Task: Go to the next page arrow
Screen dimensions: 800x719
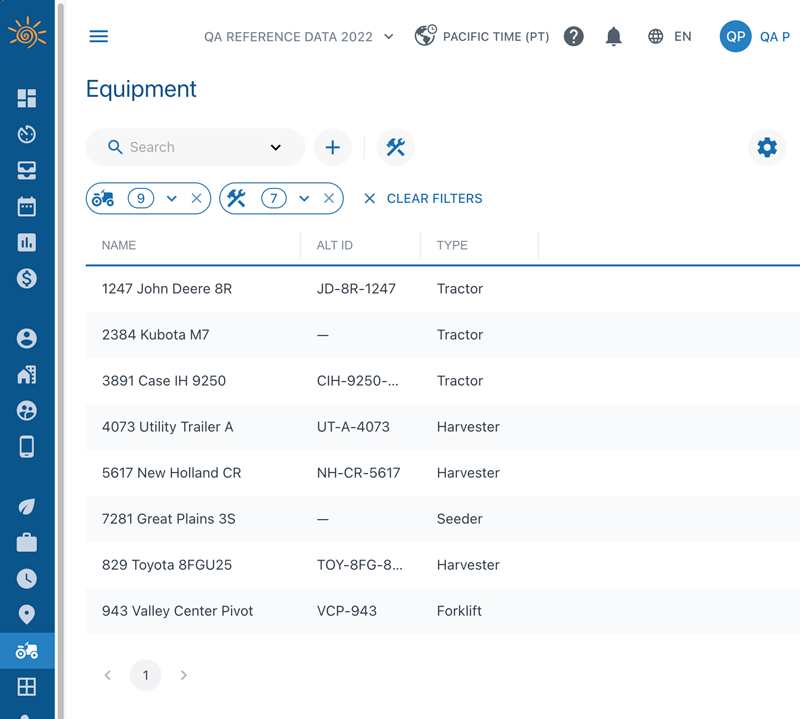Action: pos(184,675)
